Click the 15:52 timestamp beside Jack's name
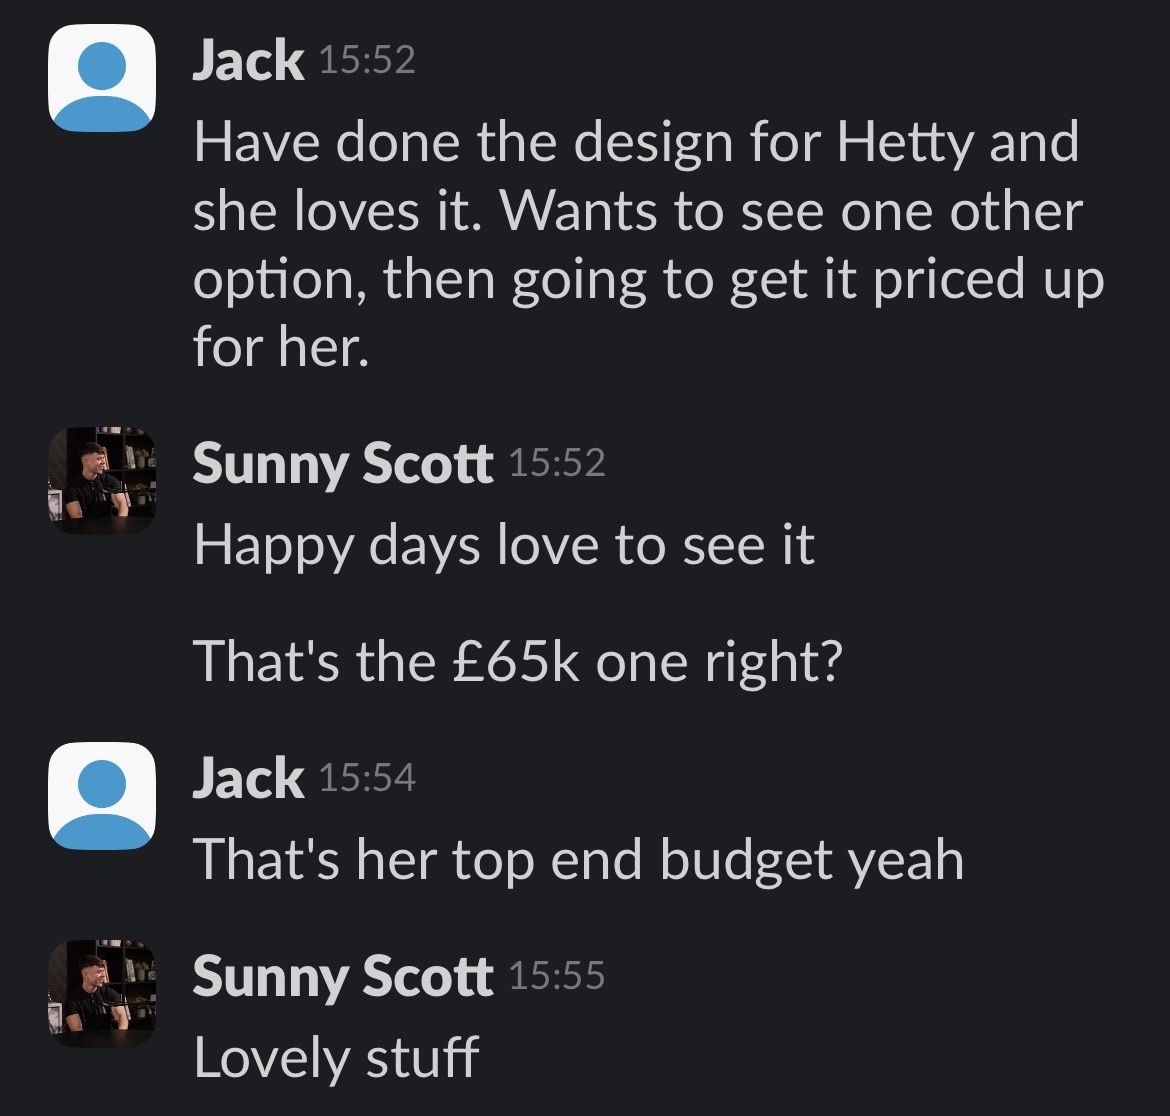The height and width of the screenshot is (1116, 1170). tap(365, 62)
